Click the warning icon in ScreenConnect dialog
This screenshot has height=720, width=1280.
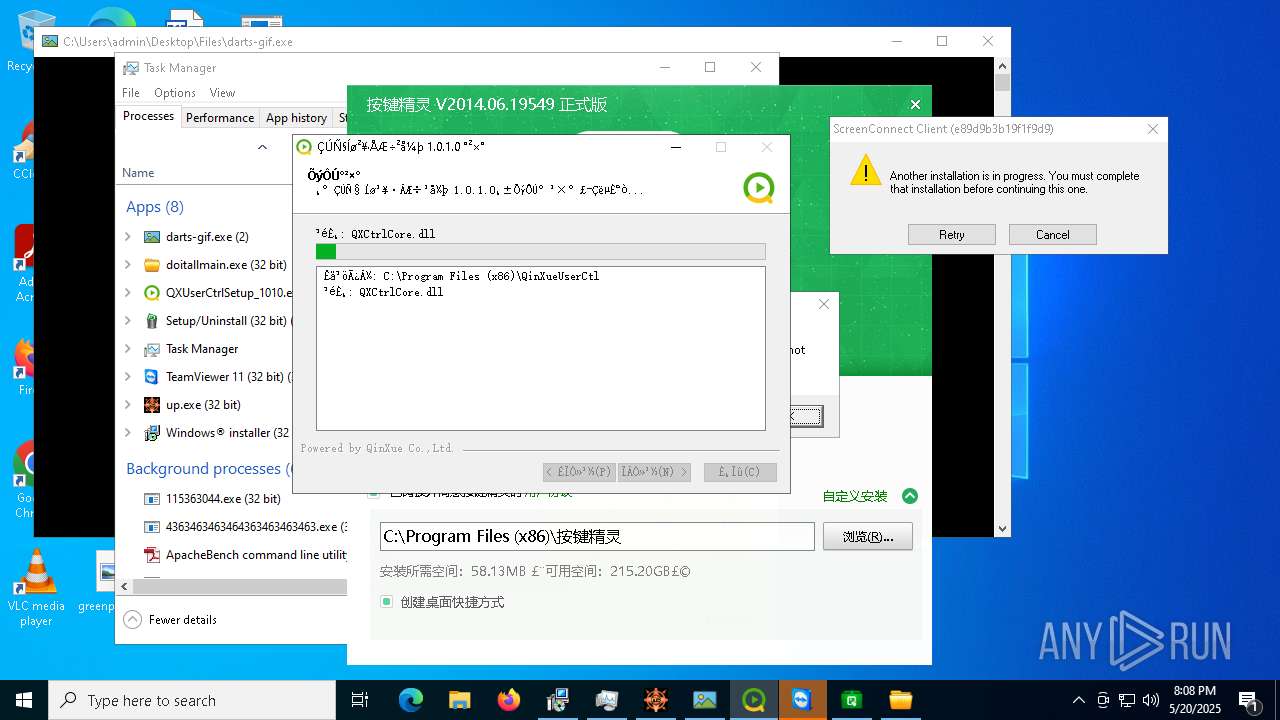point(865,170)
